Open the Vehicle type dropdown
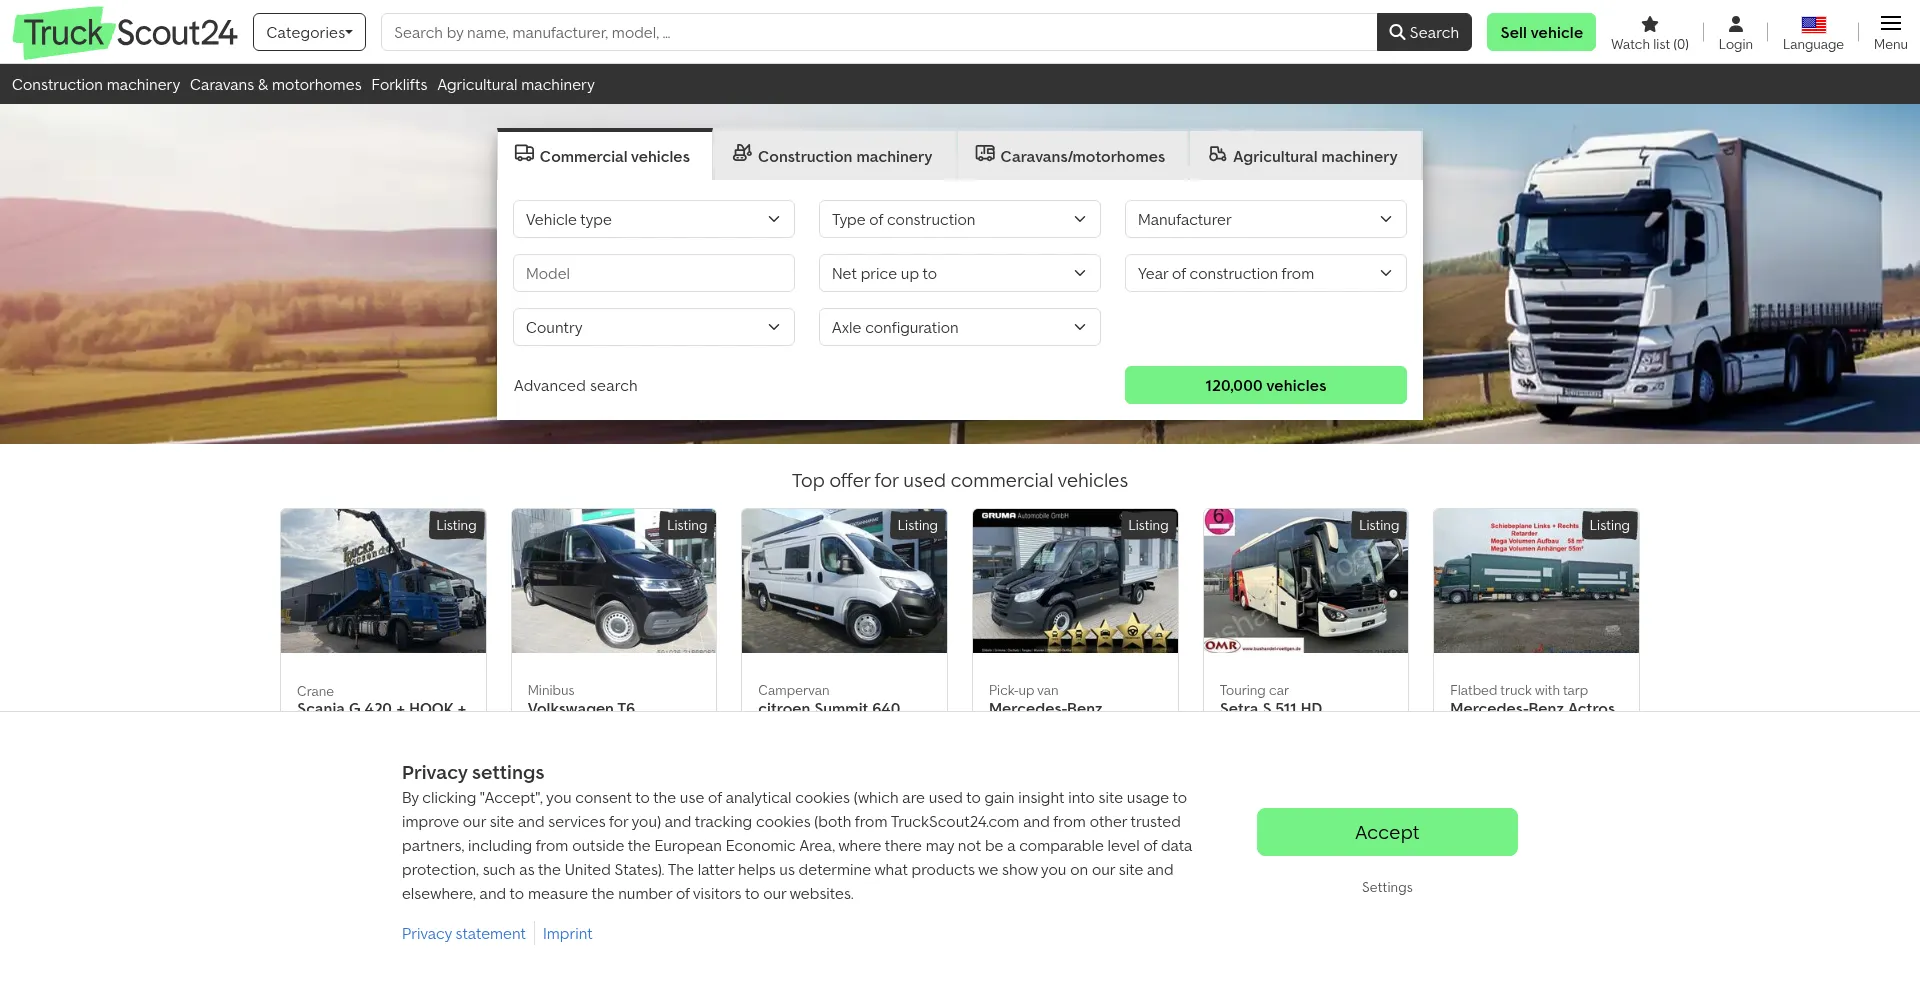This screenshot has height=993, width=1920. click(x=654, y=219)
